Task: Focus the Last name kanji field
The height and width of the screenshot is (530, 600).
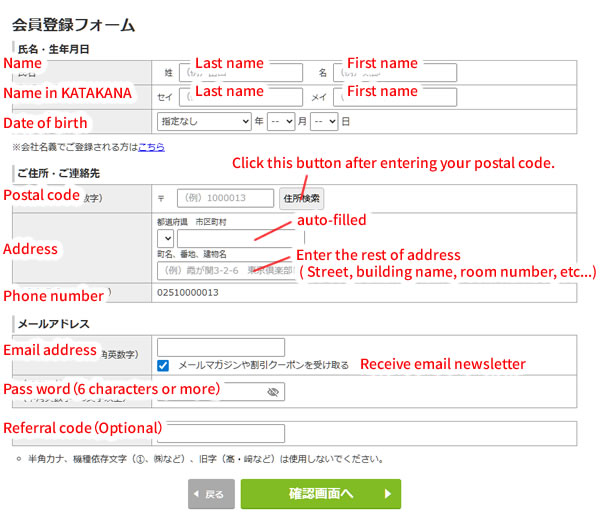Action: [241, 72]
